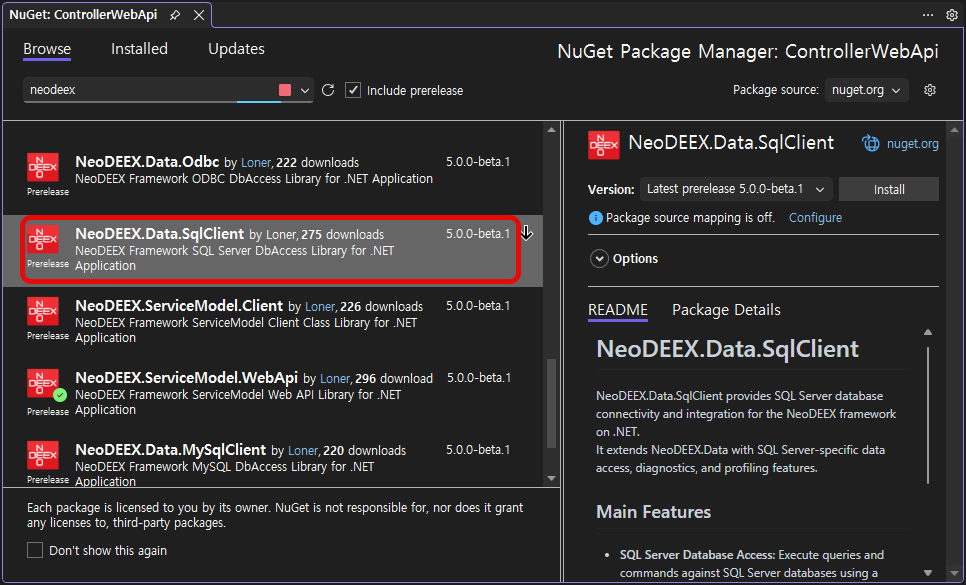
Task: Click the Configure link for source mapping
Action: click(x=815, y=217)
